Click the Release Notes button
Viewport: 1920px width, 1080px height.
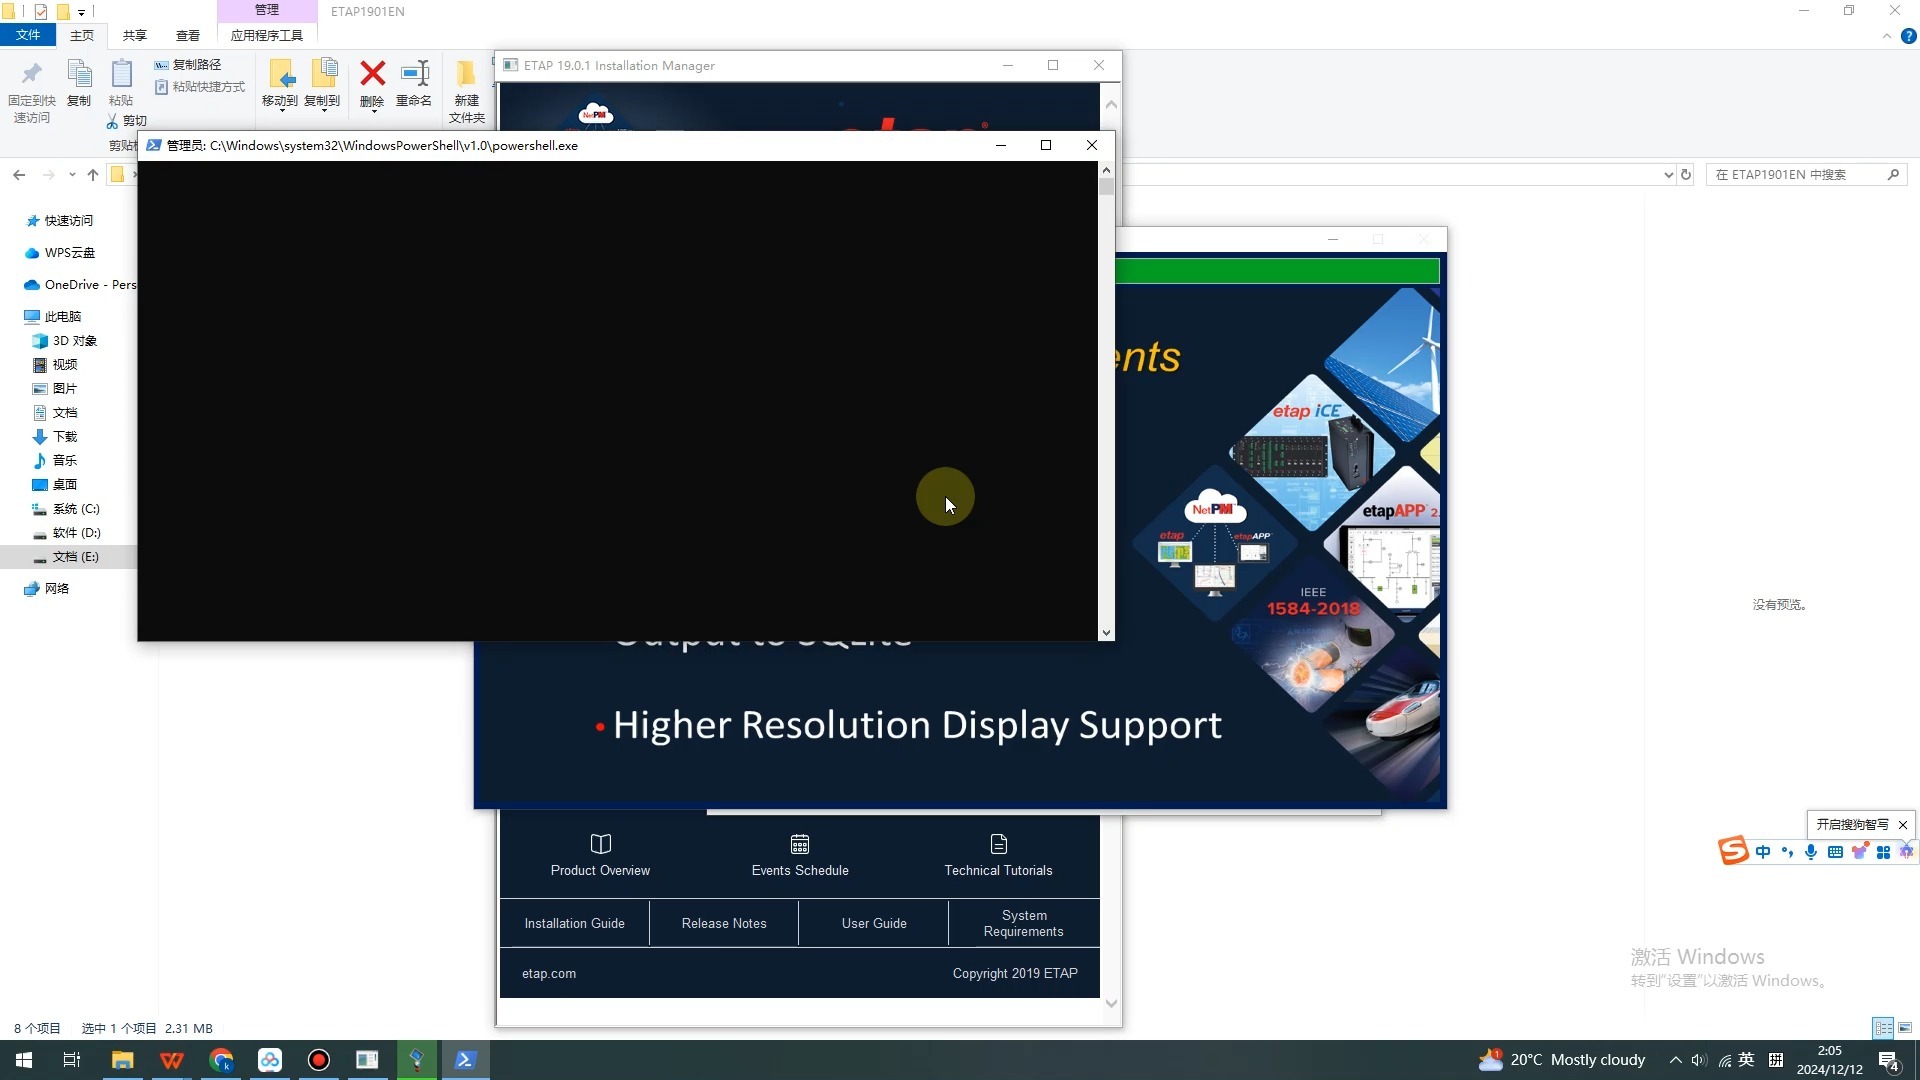[x=724, y=923]
